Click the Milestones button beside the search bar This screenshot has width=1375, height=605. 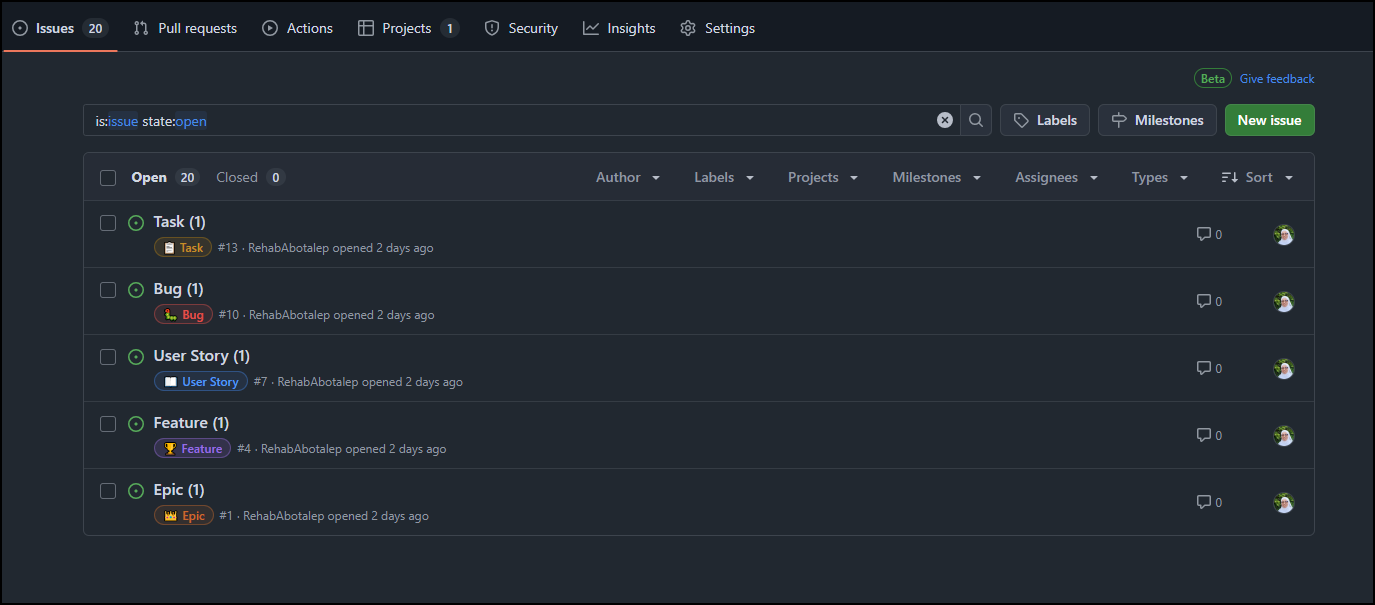tap(1157, 120)
